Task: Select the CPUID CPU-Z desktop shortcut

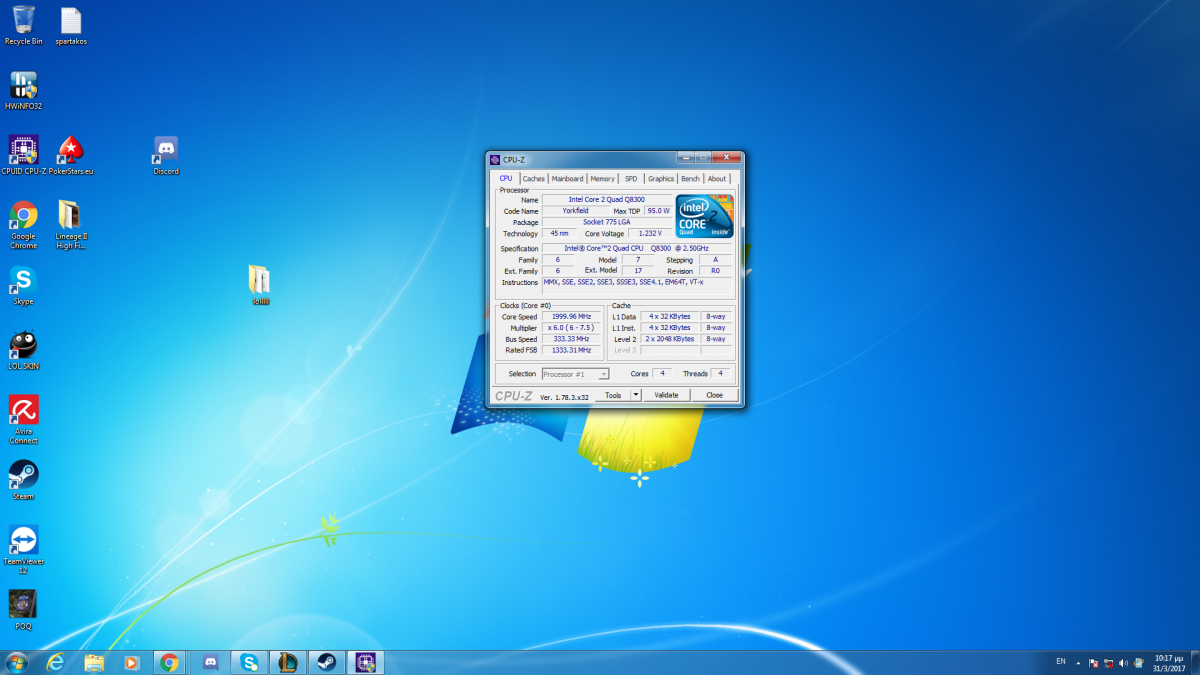Action: [x=24, y=155]
